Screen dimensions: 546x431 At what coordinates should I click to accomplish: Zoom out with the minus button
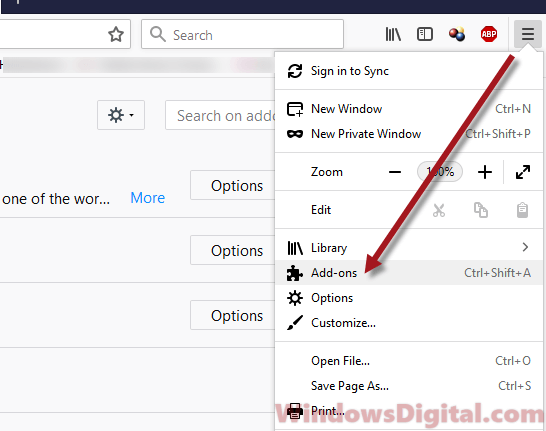395,172
